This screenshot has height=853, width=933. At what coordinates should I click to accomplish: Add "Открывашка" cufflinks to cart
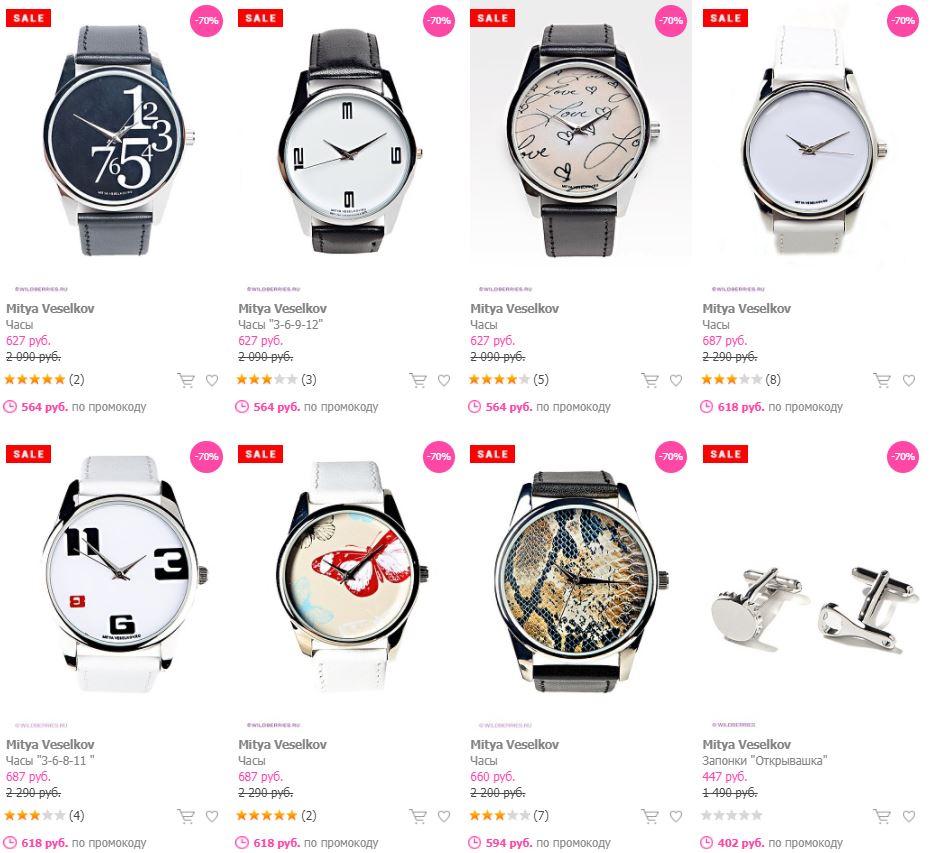click(x=882, y=816)
